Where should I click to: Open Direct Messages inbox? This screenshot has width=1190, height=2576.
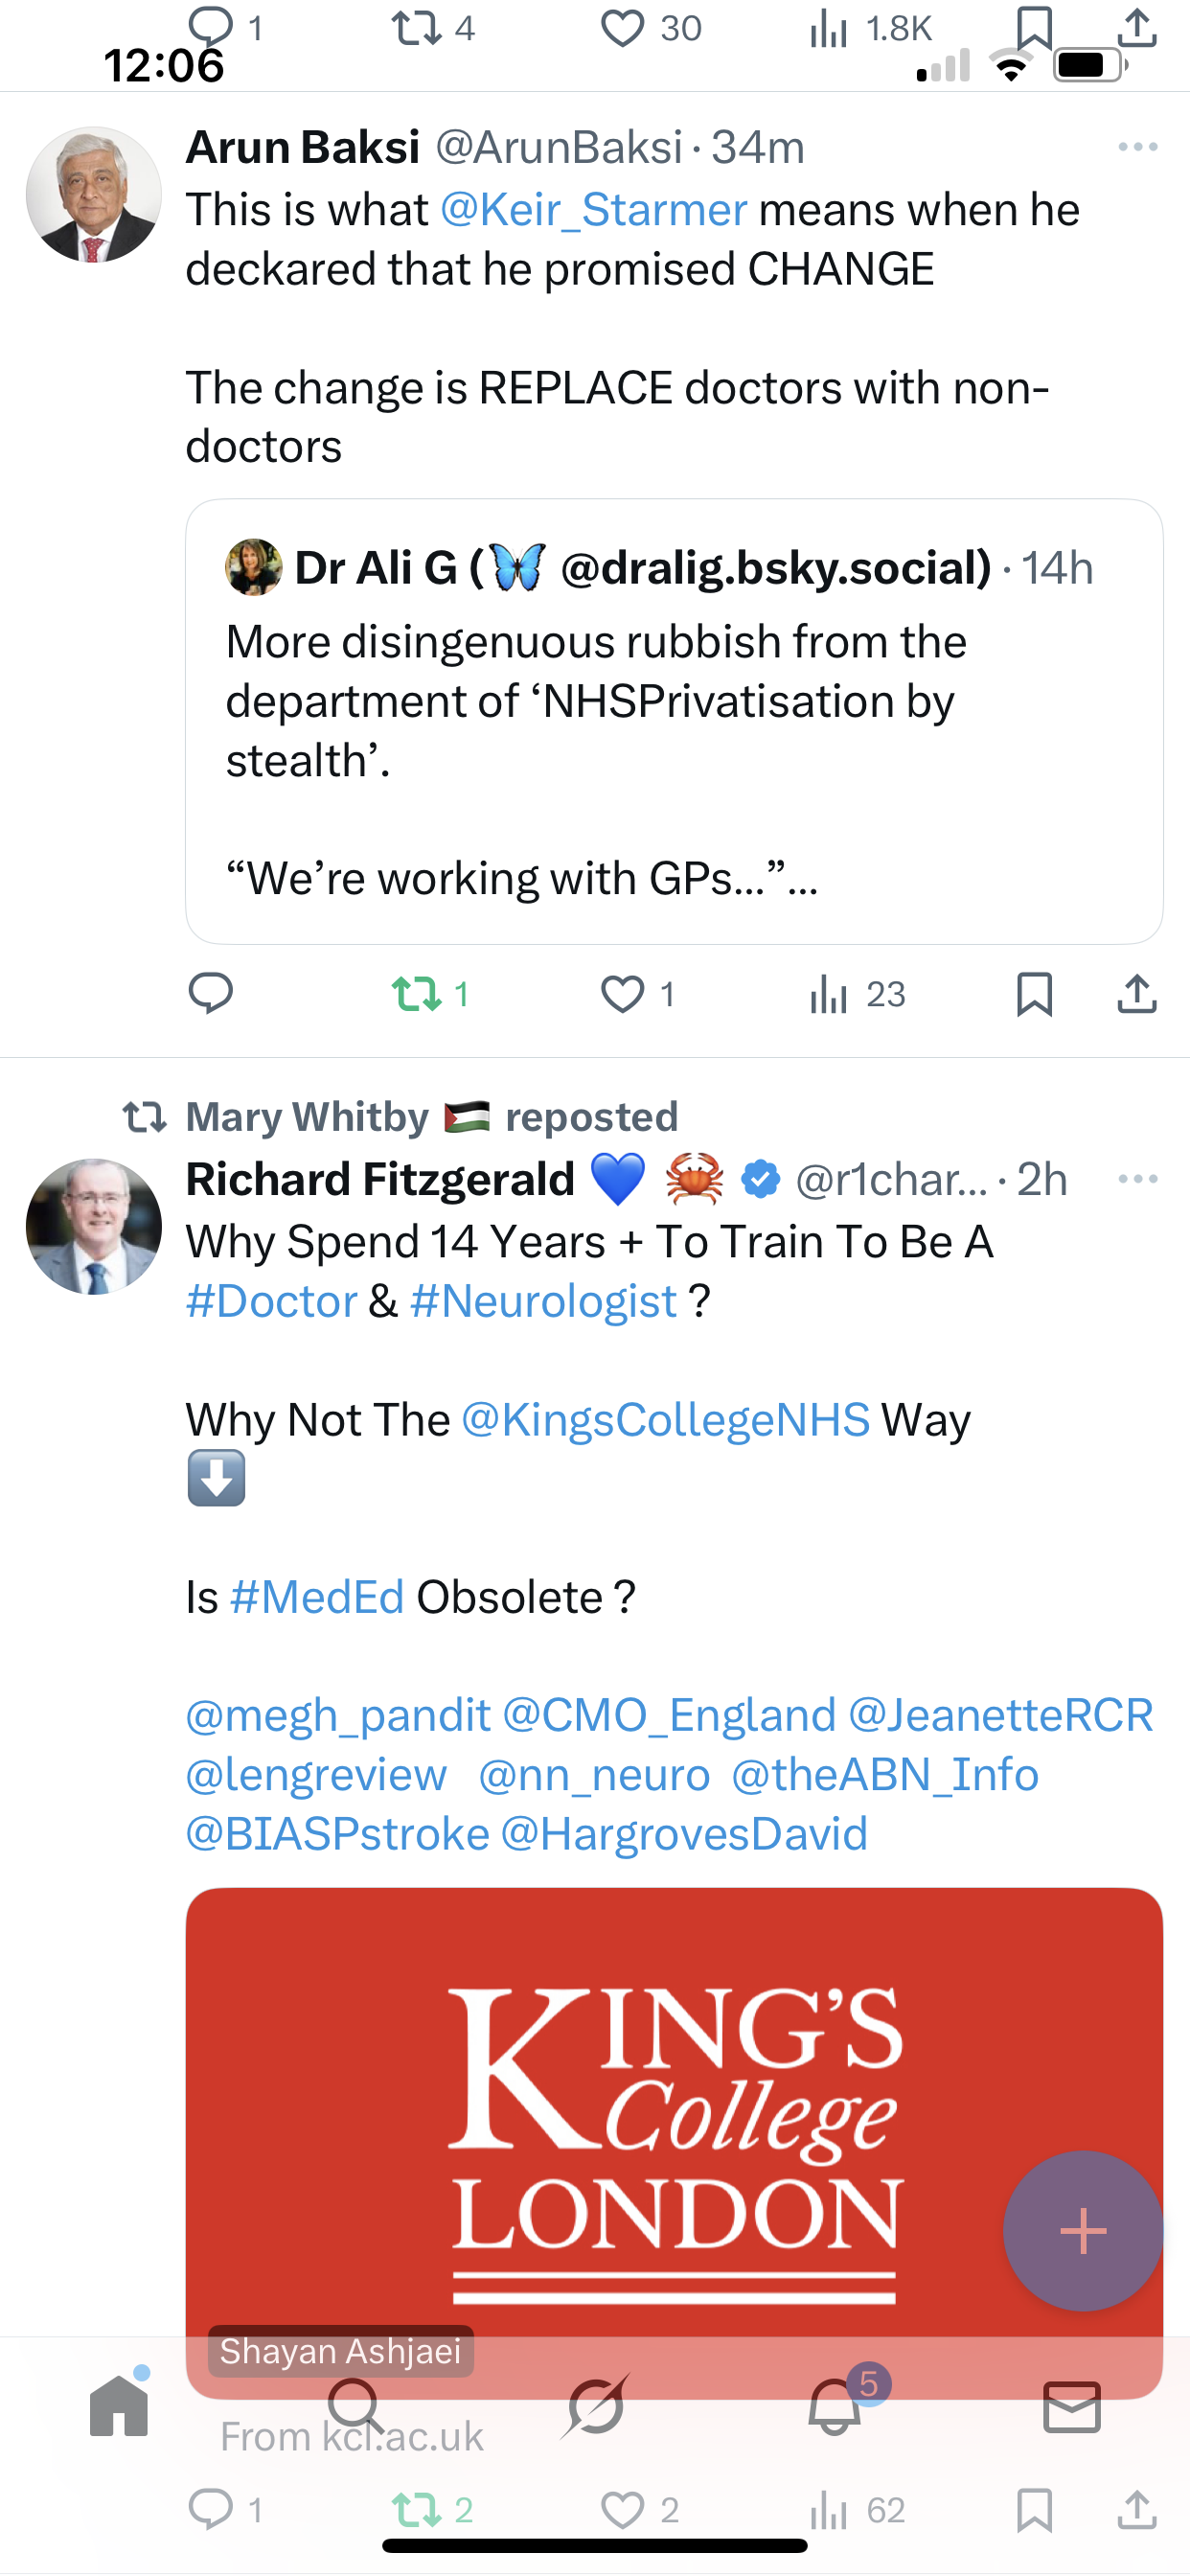[x=1072, y=2406]
